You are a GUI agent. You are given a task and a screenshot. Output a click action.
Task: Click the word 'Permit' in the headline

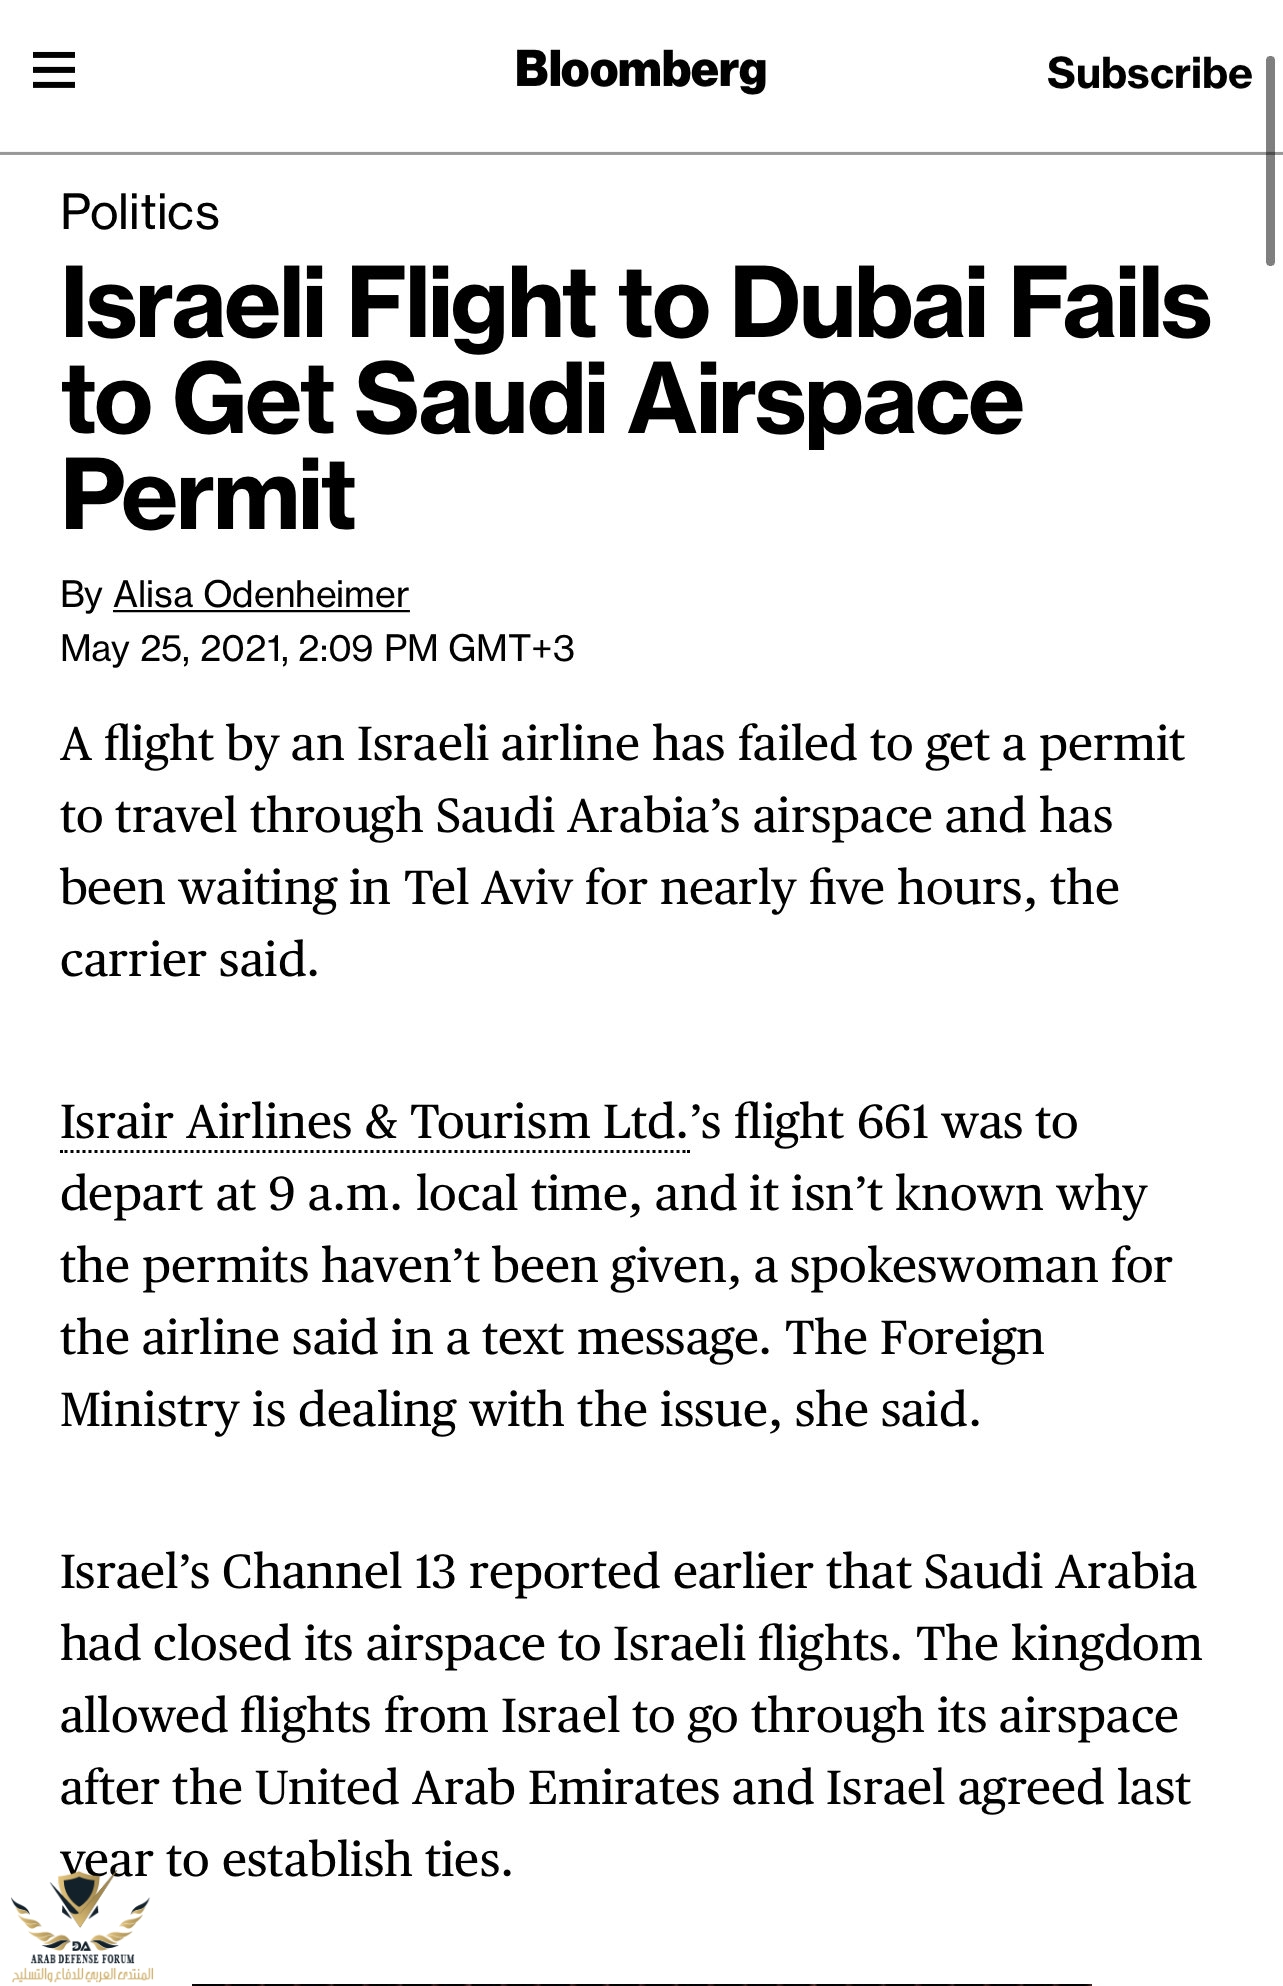point(208,495)
